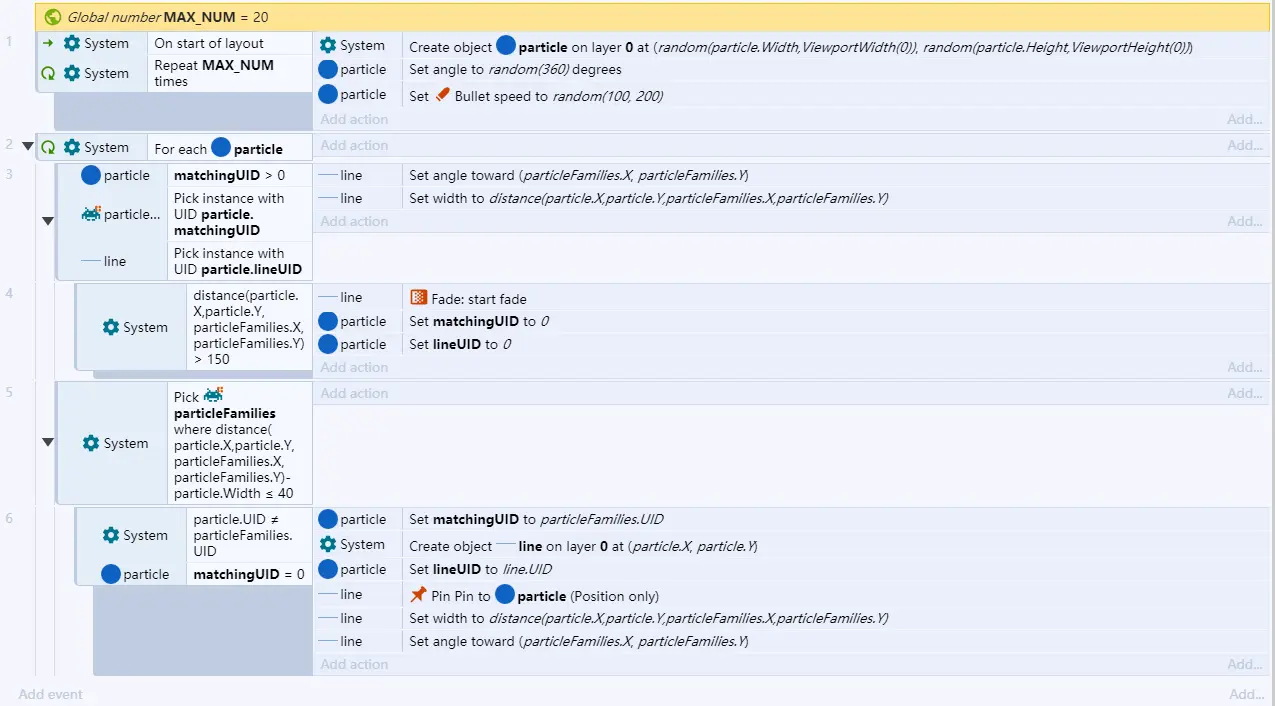
Task: Click Add action in the For each particle row
Action: click(x=354, y=145)
